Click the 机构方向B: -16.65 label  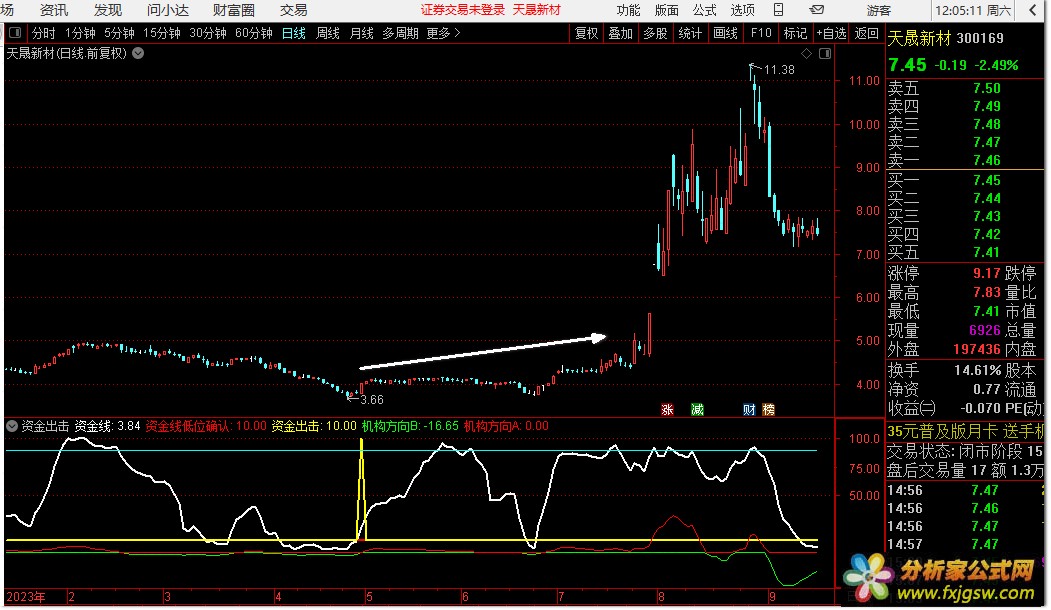point(410,426)
